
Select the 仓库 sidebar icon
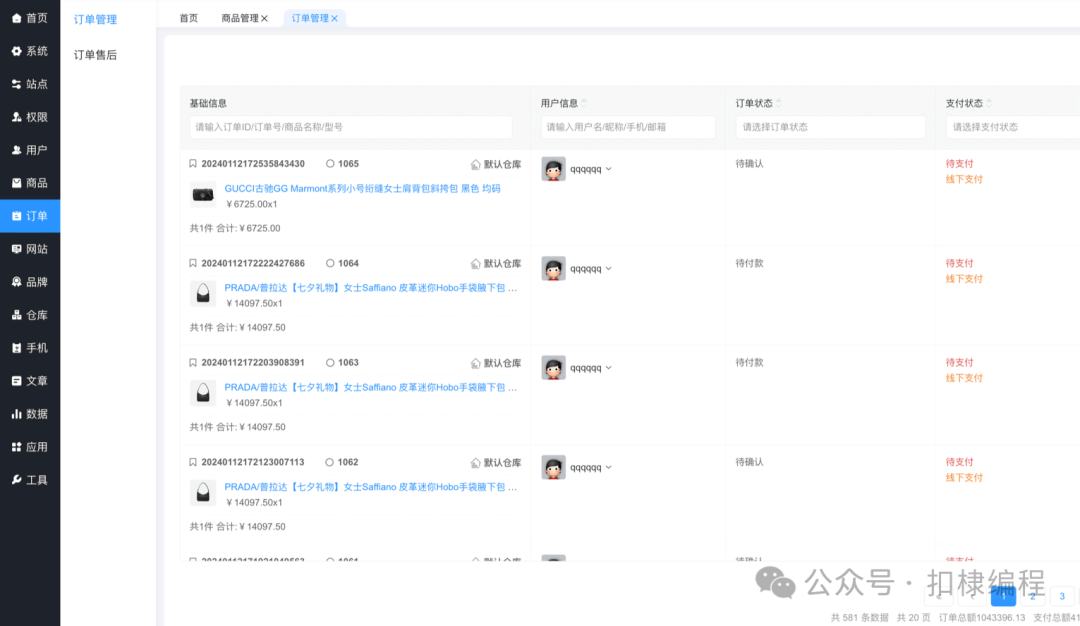click(x=30, y=314)
